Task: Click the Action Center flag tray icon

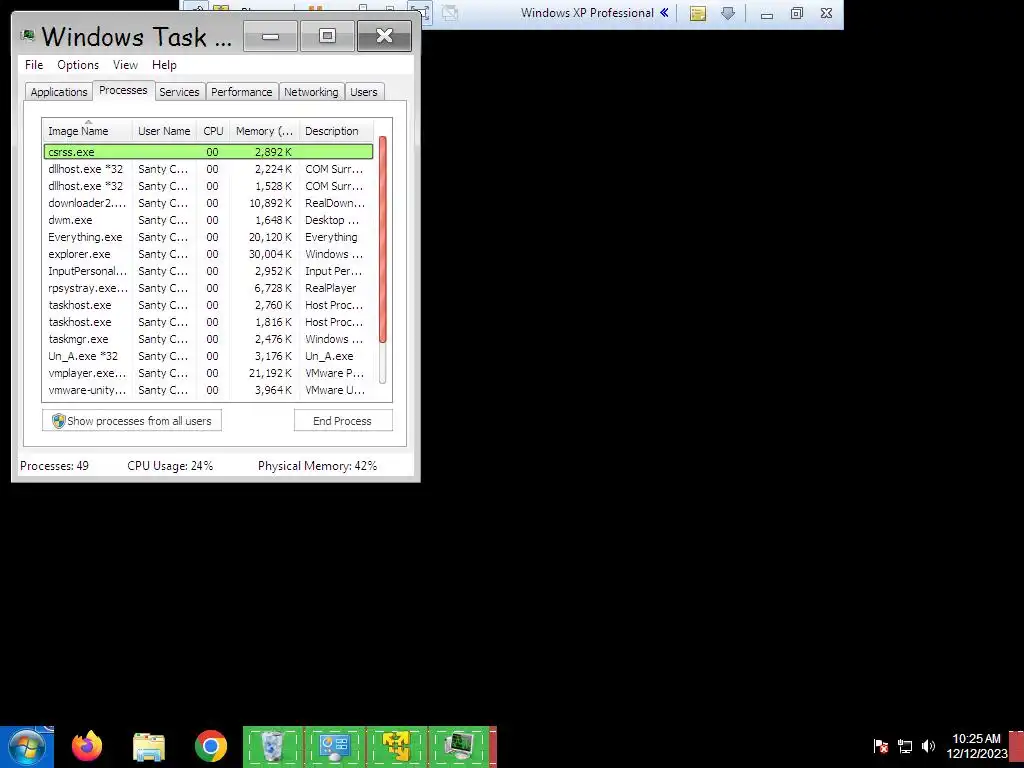Action: point(880,746)
